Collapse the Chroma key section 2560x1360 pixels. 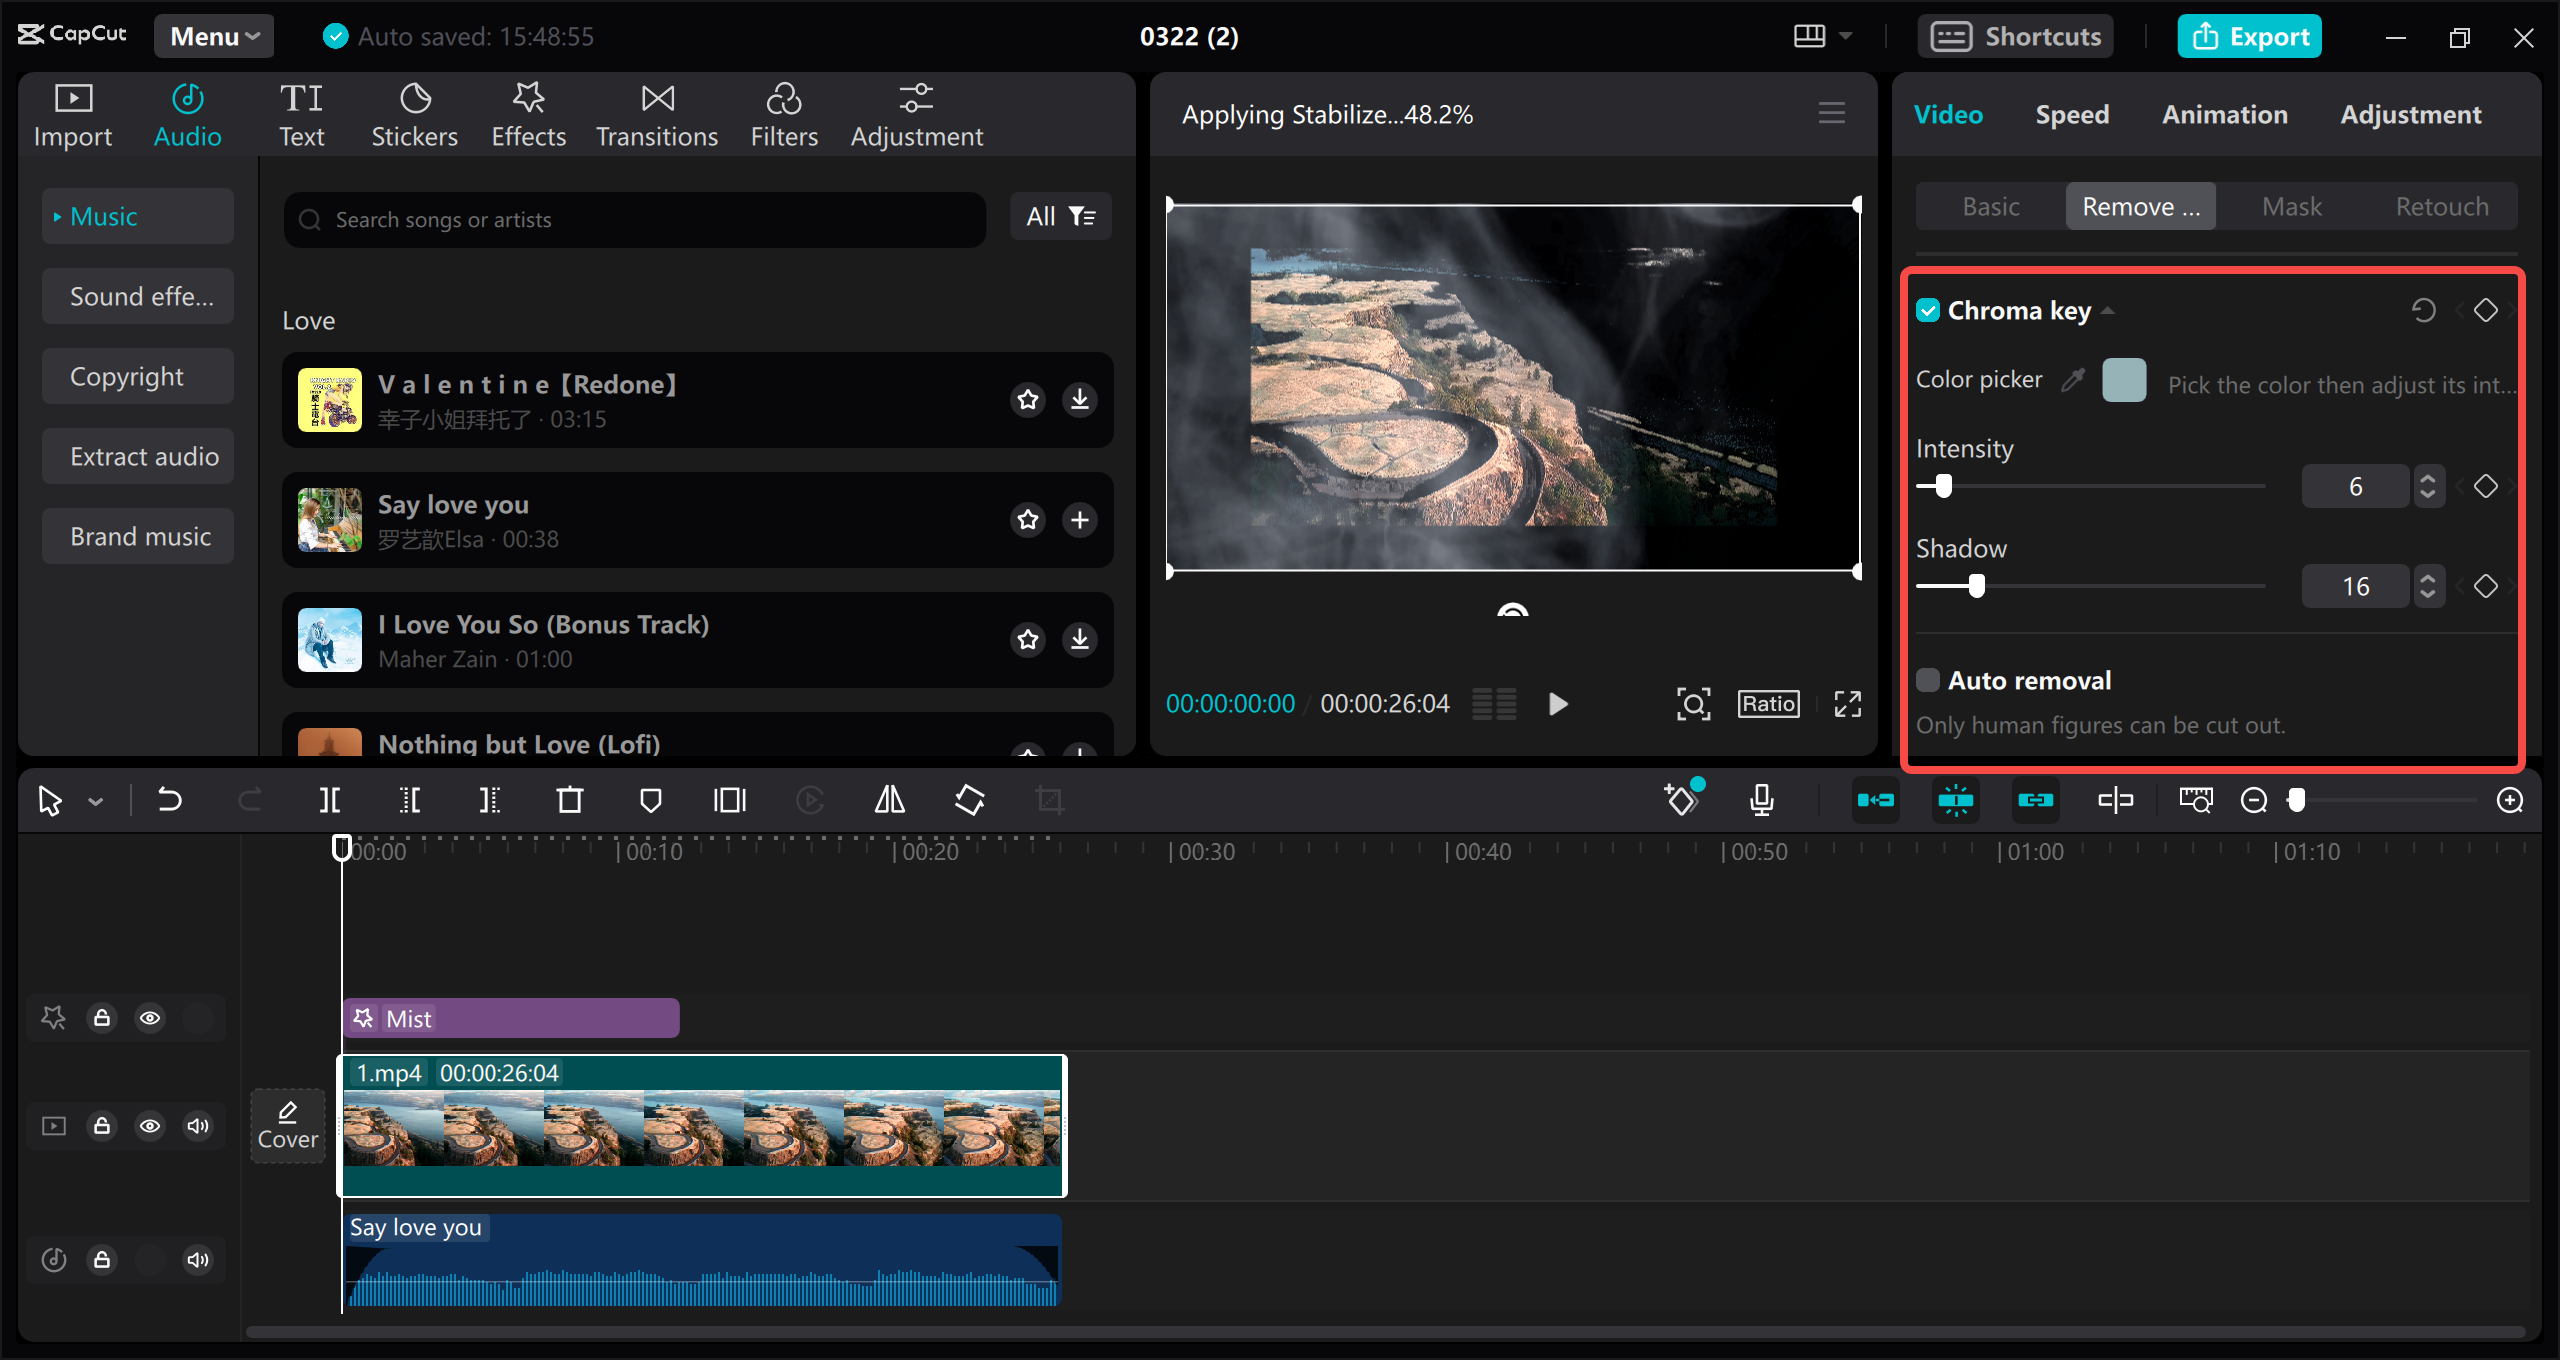pos(2110,310)
